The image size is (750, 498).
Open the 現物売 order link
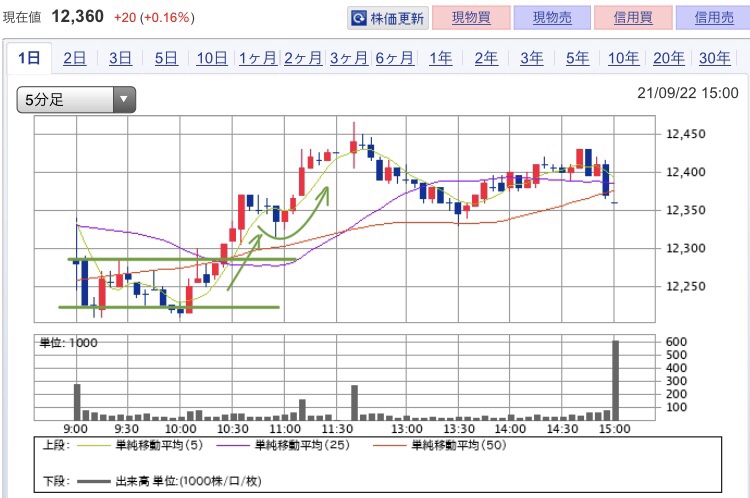(552, 18)
